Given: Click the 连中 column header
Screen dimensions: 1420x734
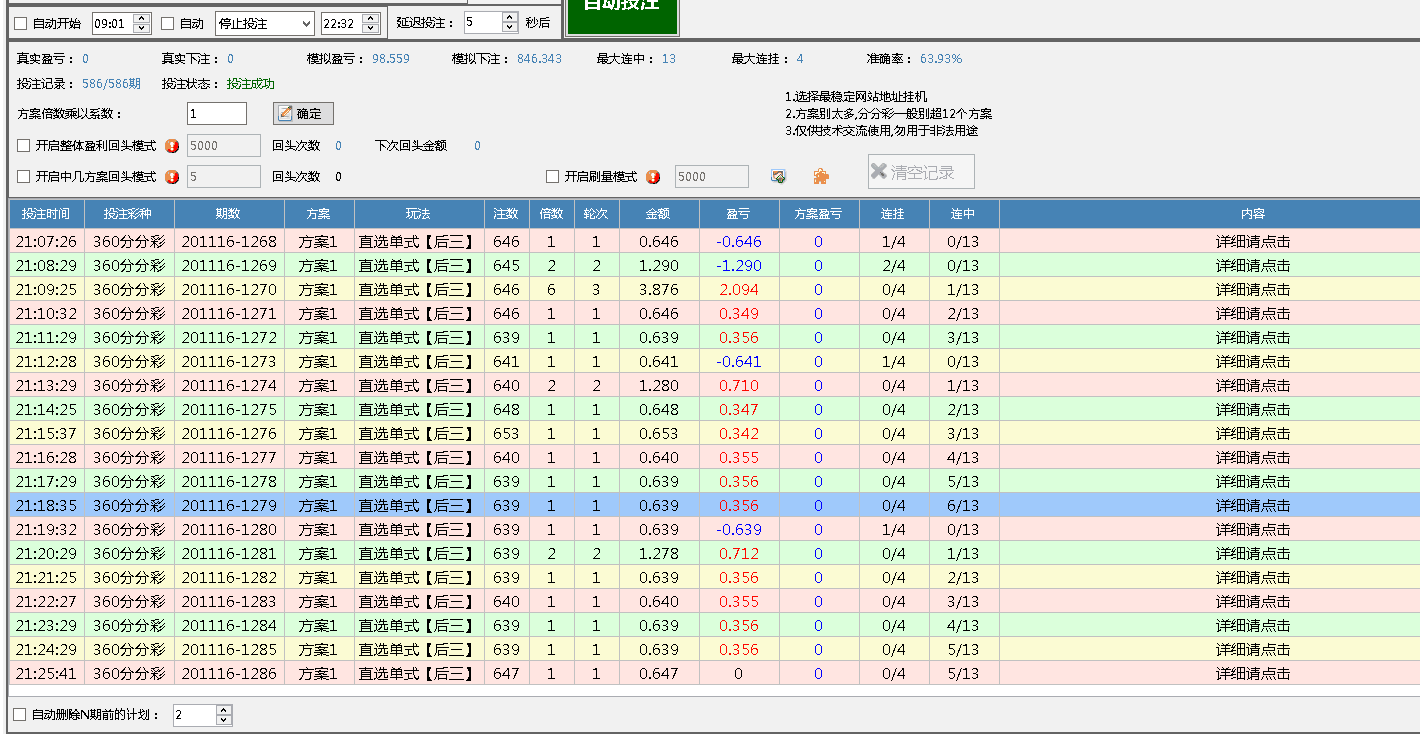Looking at the screenshot, I should tap(964, 214).
